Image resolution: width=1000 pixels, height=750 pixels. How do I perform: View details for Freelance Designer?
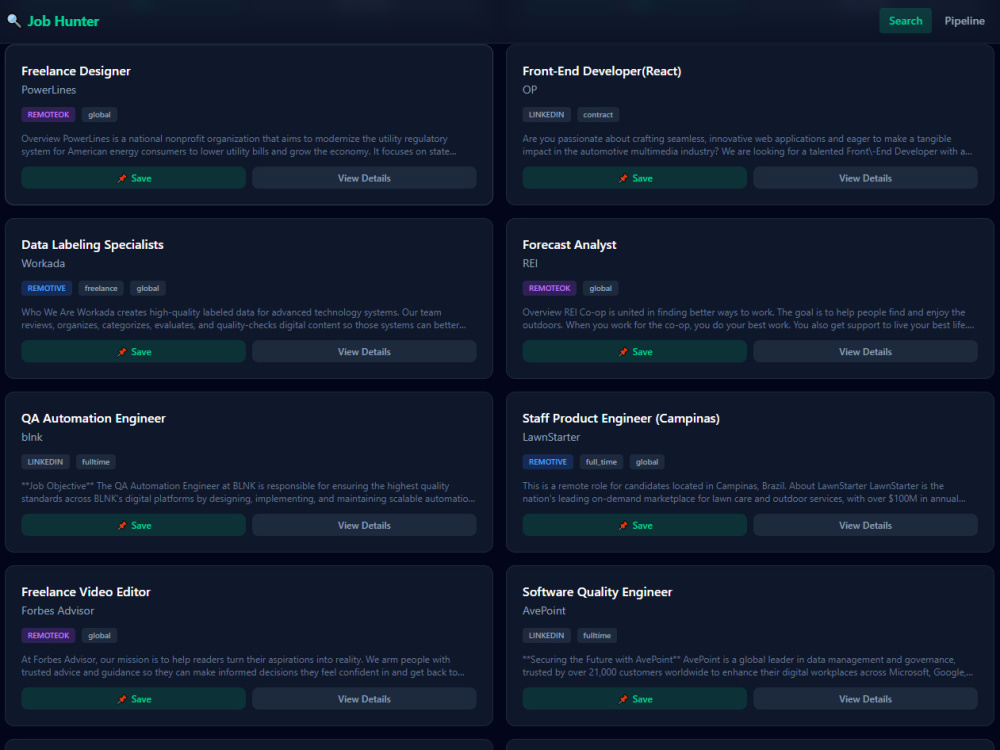pos(364,178)
